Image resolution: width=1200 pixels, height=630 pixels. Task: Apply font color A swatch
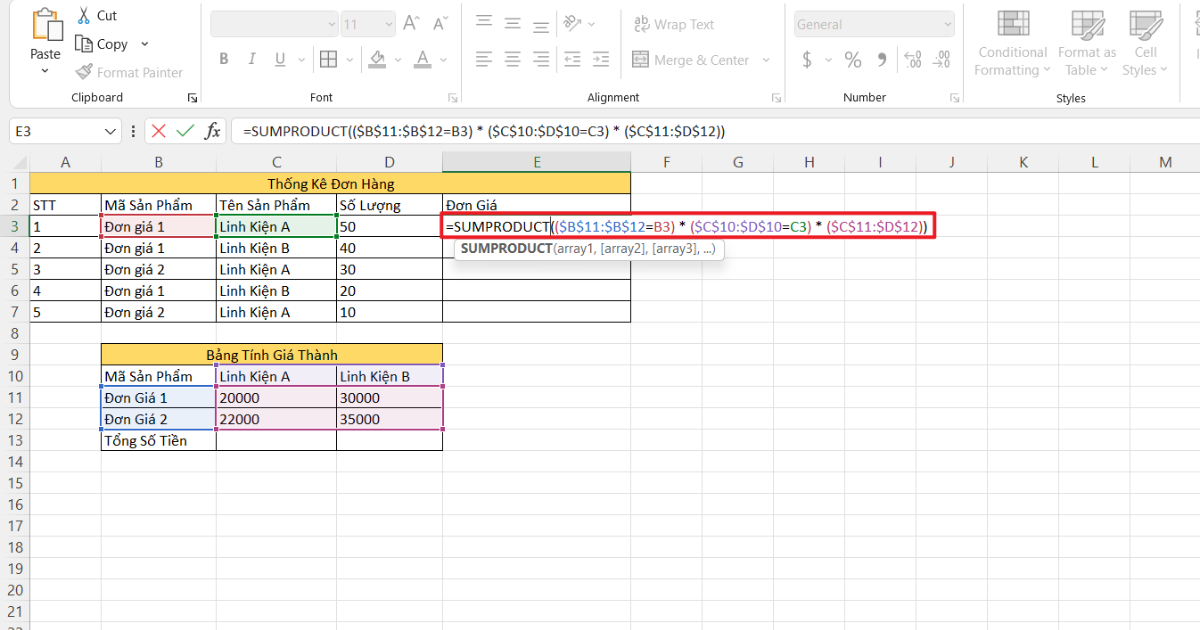[423, 60]
